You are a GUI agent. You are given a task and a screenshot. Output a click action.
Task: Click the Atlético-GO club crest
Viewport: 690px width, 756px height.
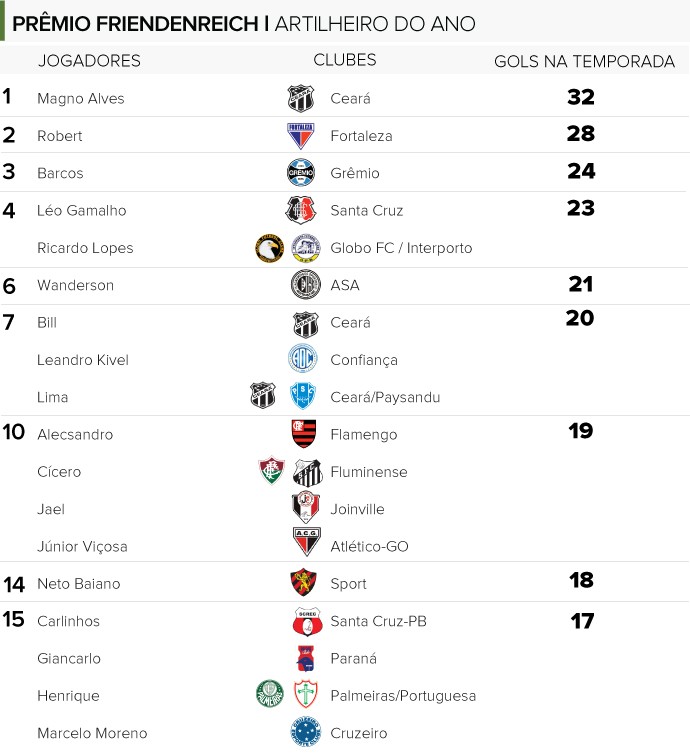tap(307, 542)
